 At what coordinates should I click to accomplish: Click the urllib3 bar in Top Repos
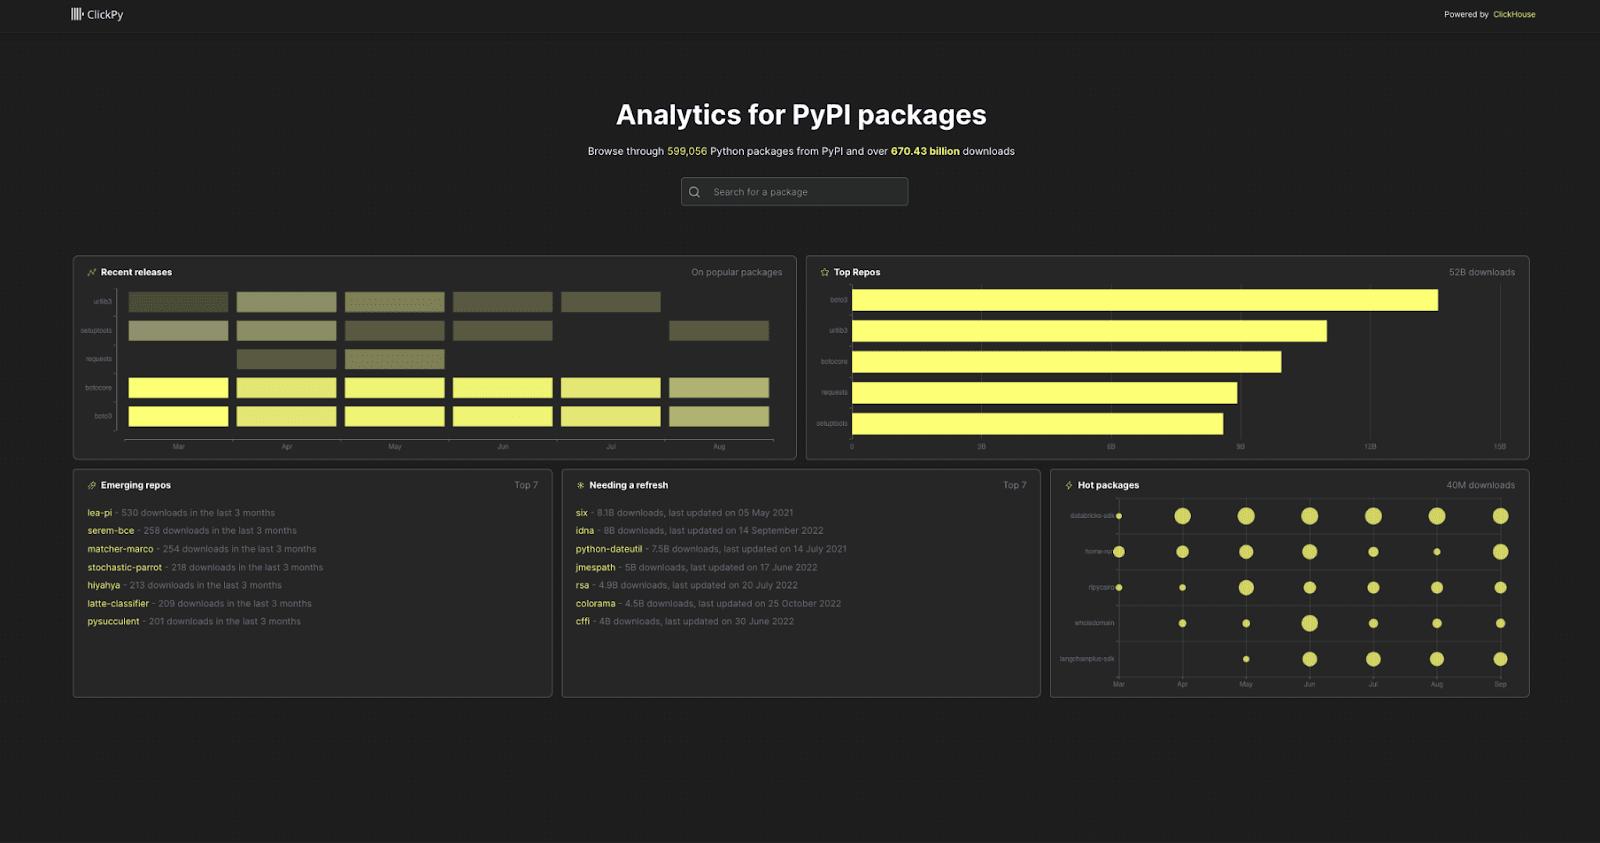(x=1089, y=331)
